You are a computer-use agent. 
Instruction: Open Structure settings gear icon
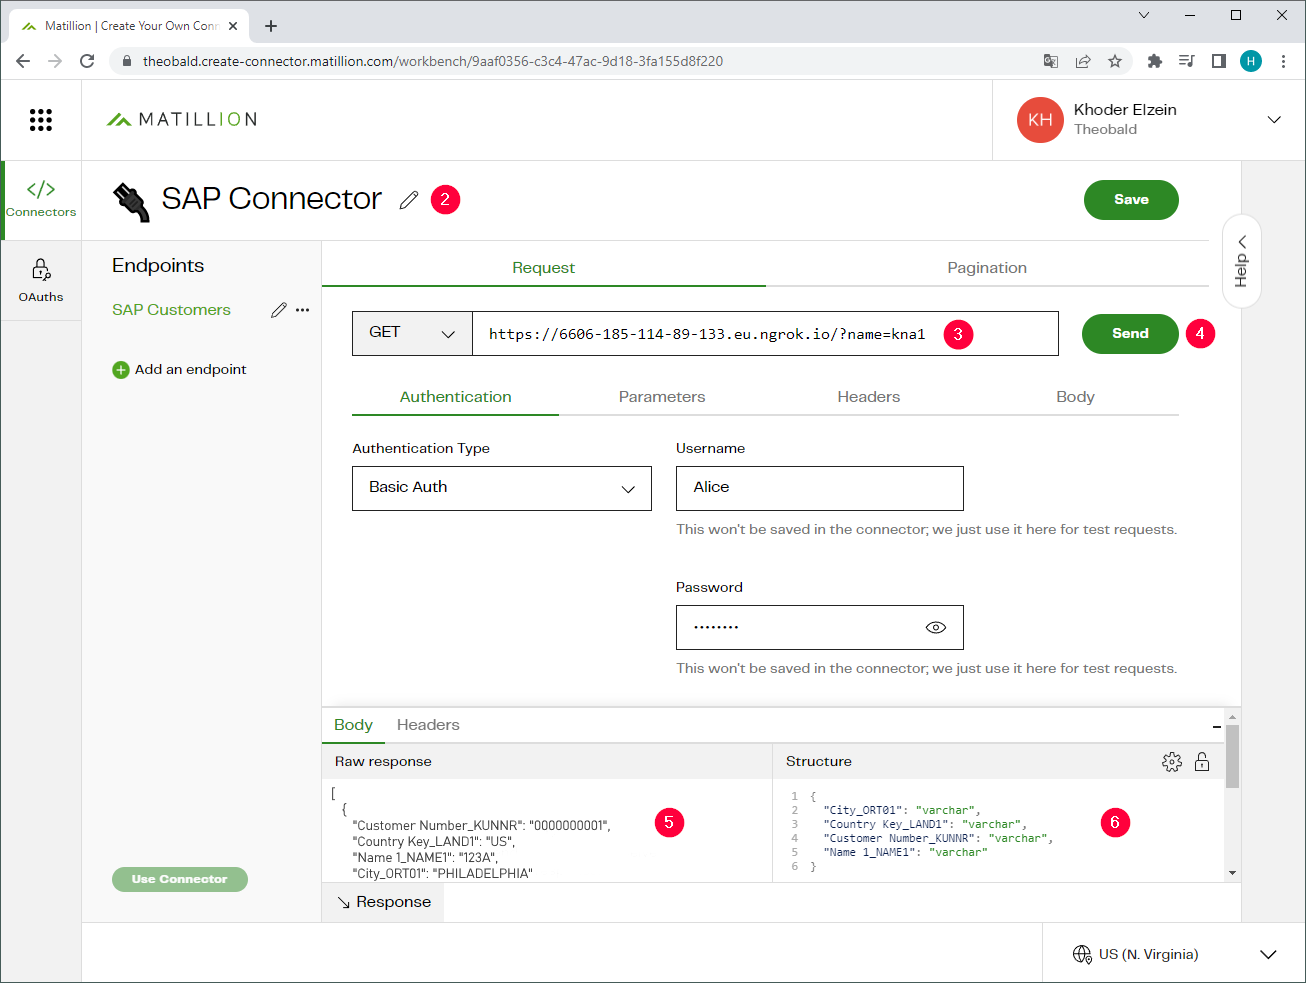pyautogui.click(x=1172, y=762)
